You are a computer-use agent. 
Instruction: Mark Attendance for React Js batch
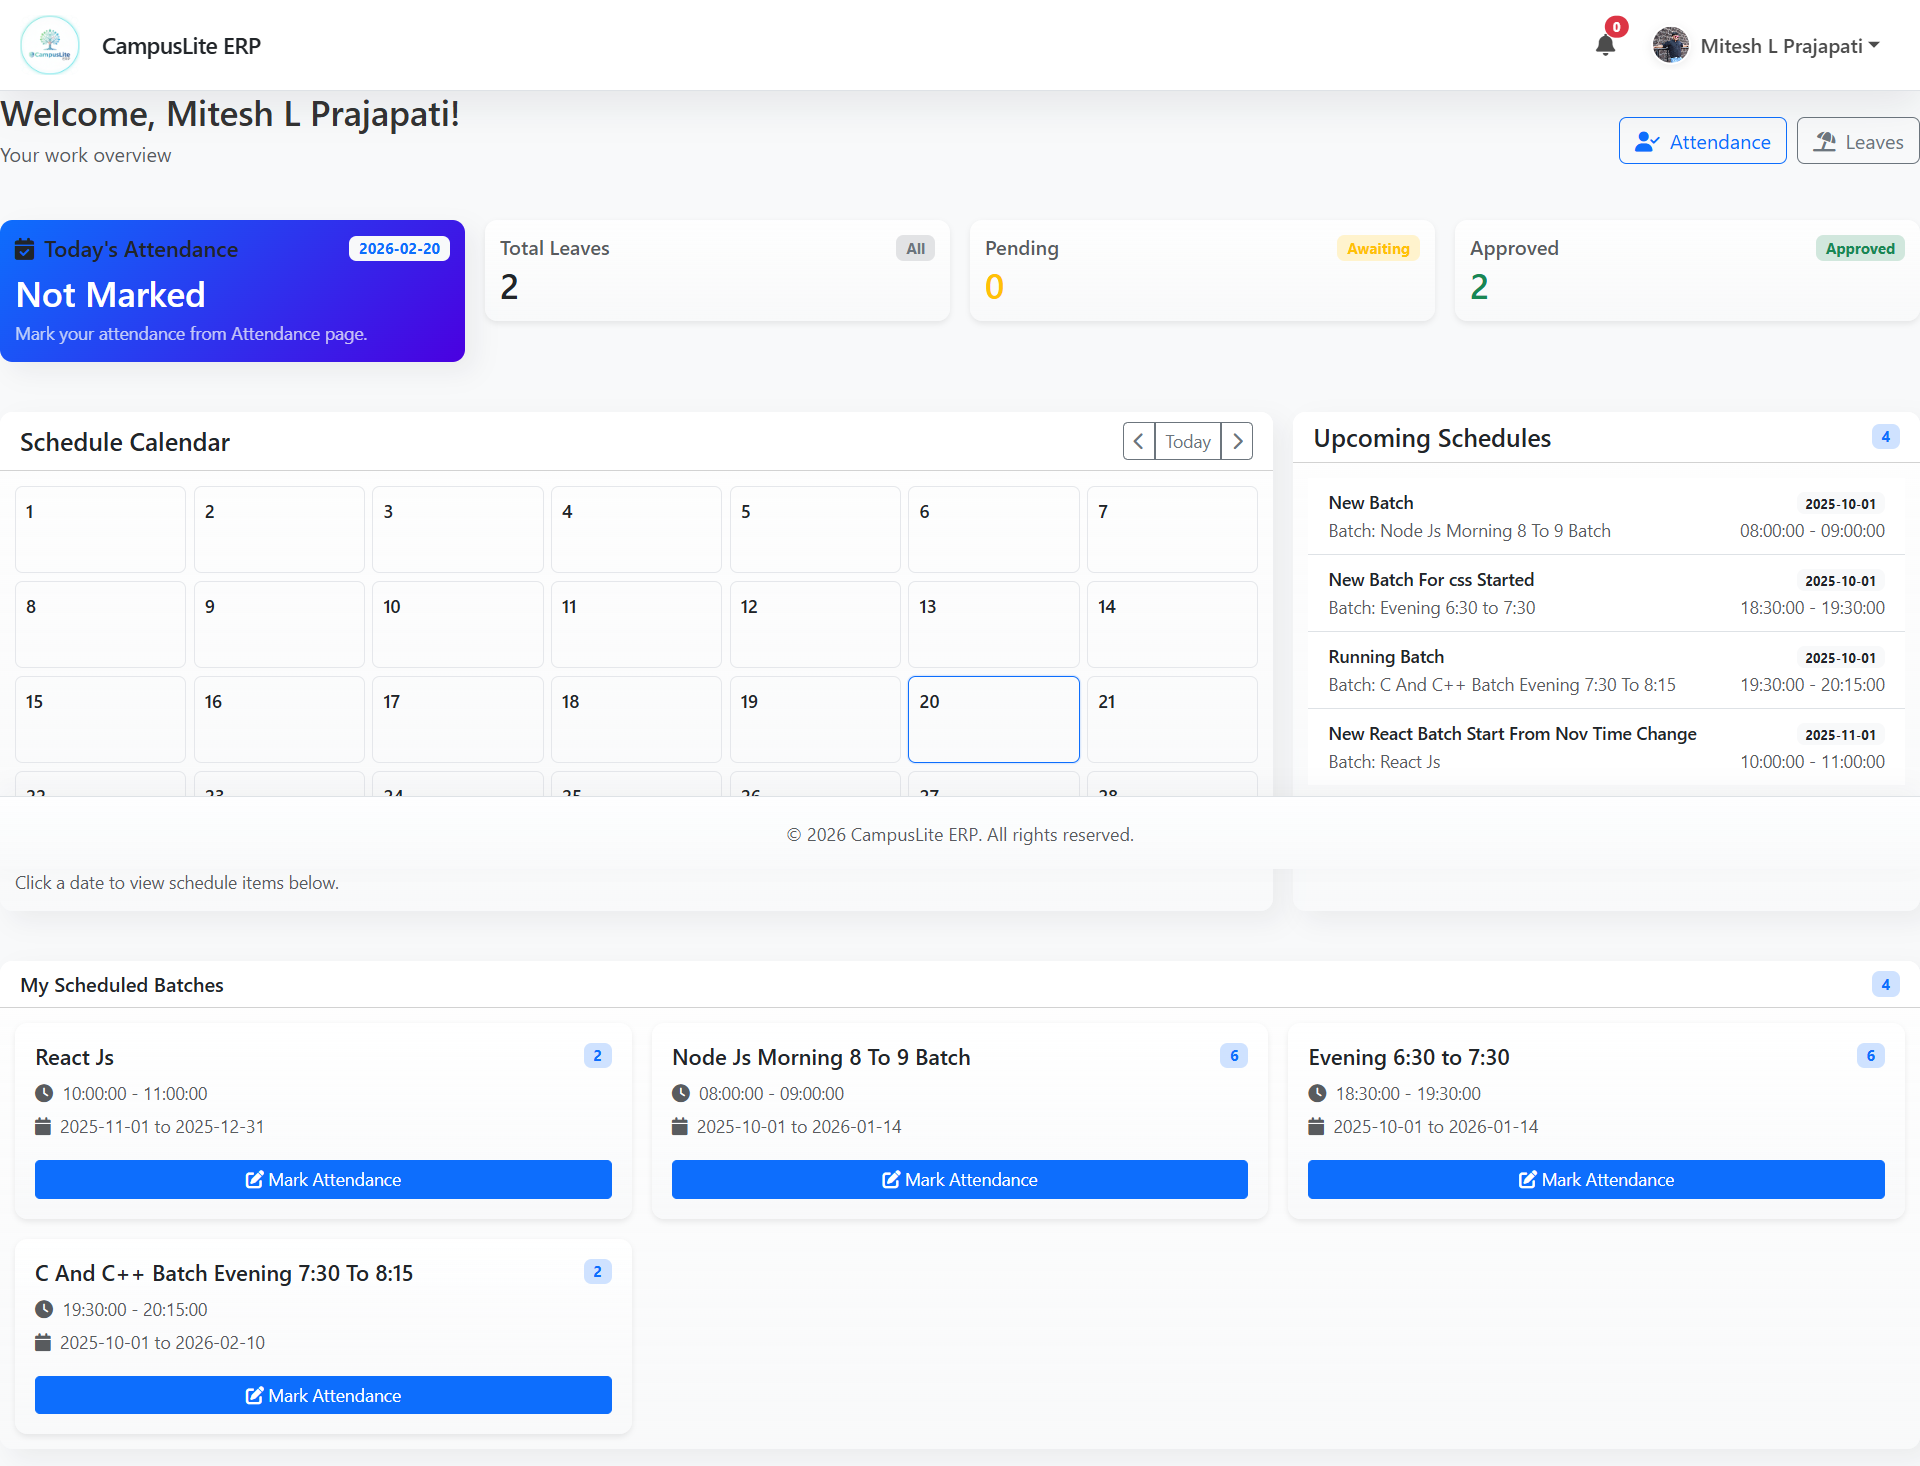[323, 1179]
